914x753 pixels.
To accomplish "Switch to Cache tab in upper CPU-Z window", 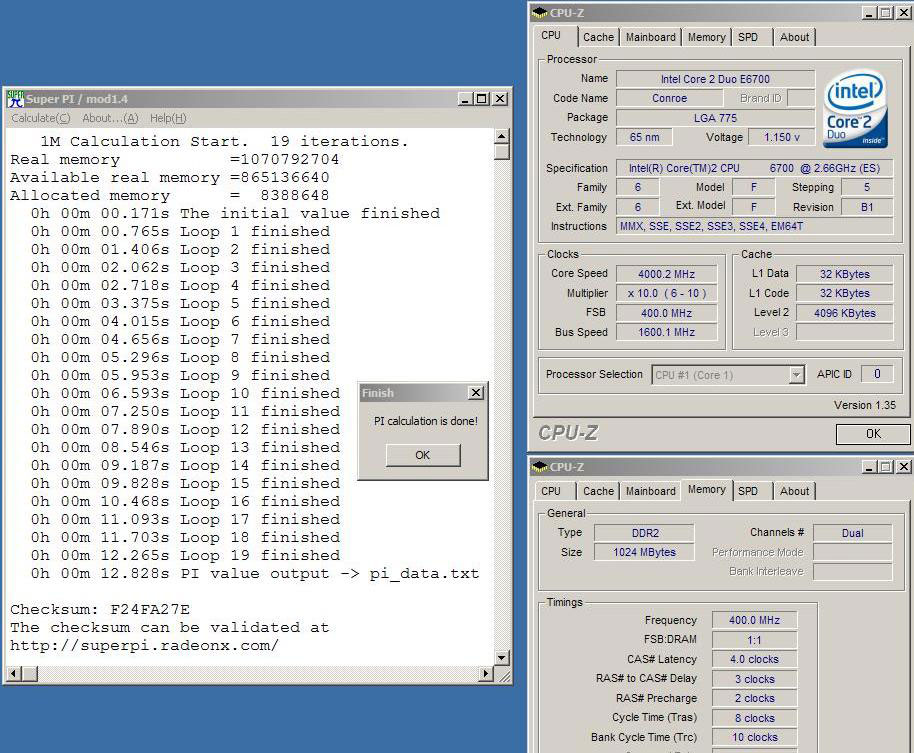I will tap(598, 37).
